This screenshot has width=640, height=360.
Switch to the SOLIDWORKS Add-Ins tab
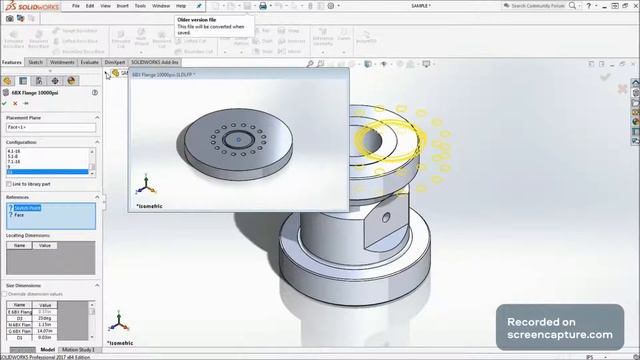coord(155,62)
